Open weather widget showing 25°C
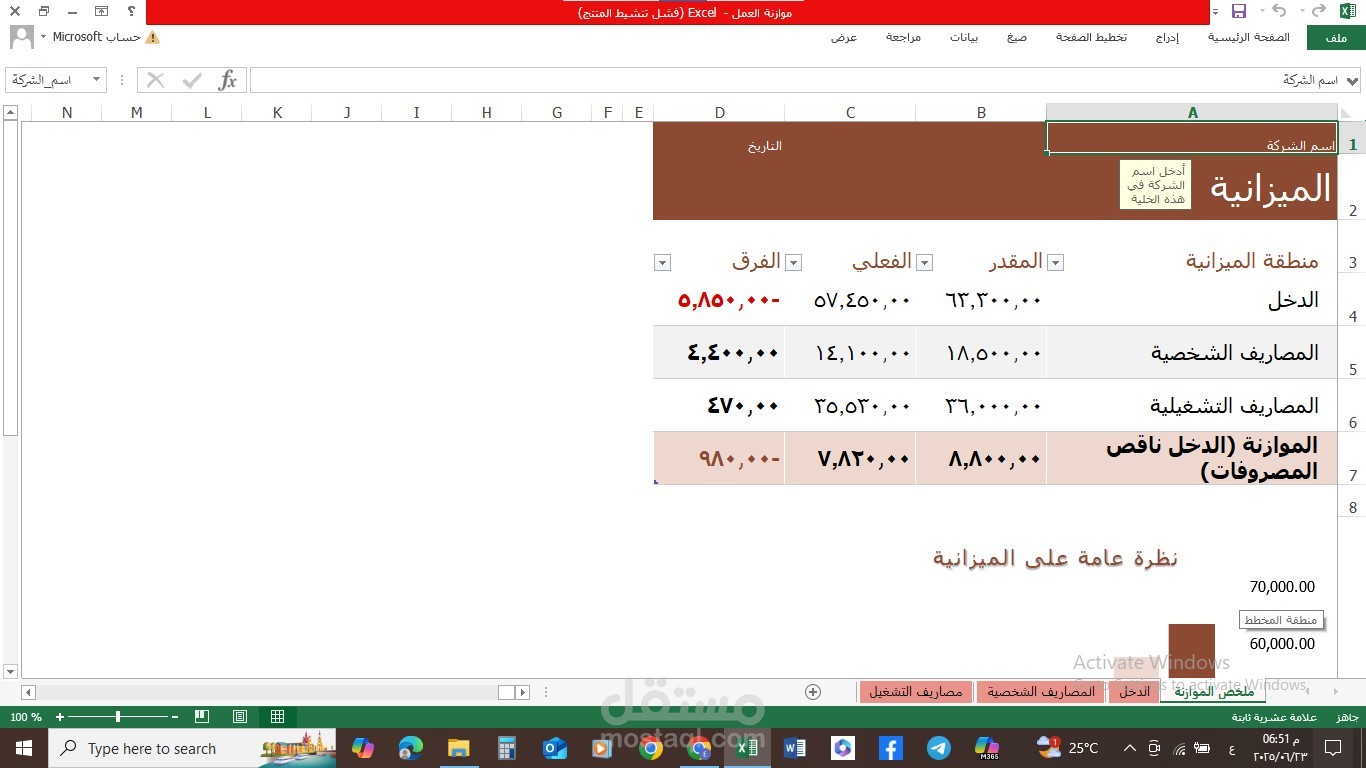The height and width of the screenshot is (768, 1366). point(1068,748)
